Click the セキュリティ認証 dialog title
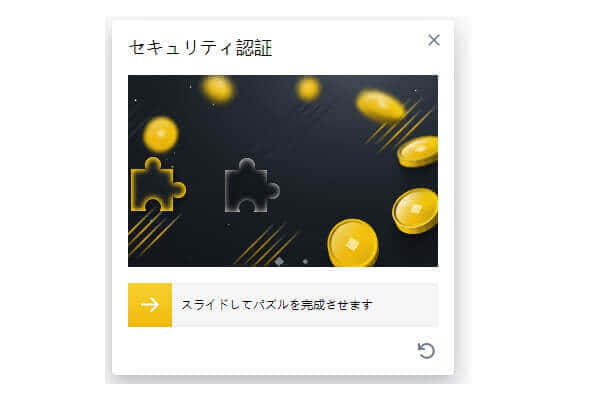The height and width of the screenshot is (400, 600). click(200, 48)
